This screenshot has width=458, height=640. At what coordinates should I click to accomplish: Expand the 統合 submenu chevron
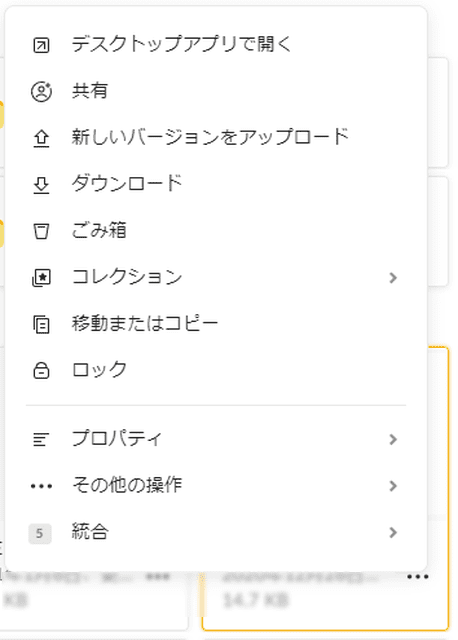click(x=393, y=532)
